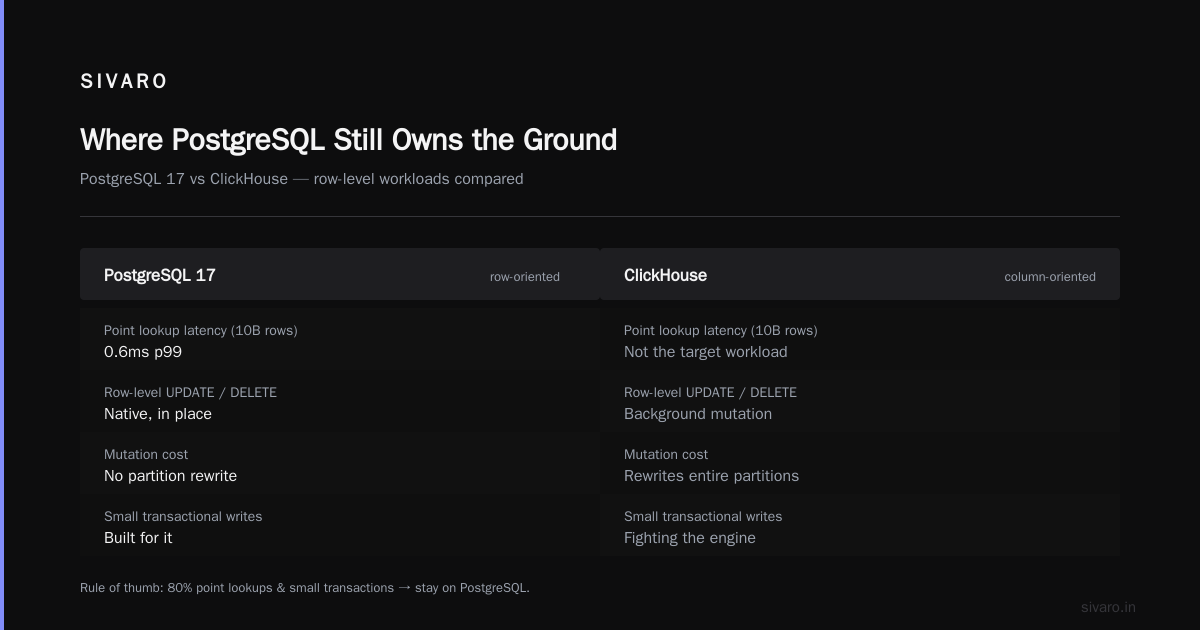Select 'Native, in place' value
This screenshot has width=1200, height=630.
[x=158, y=414]
